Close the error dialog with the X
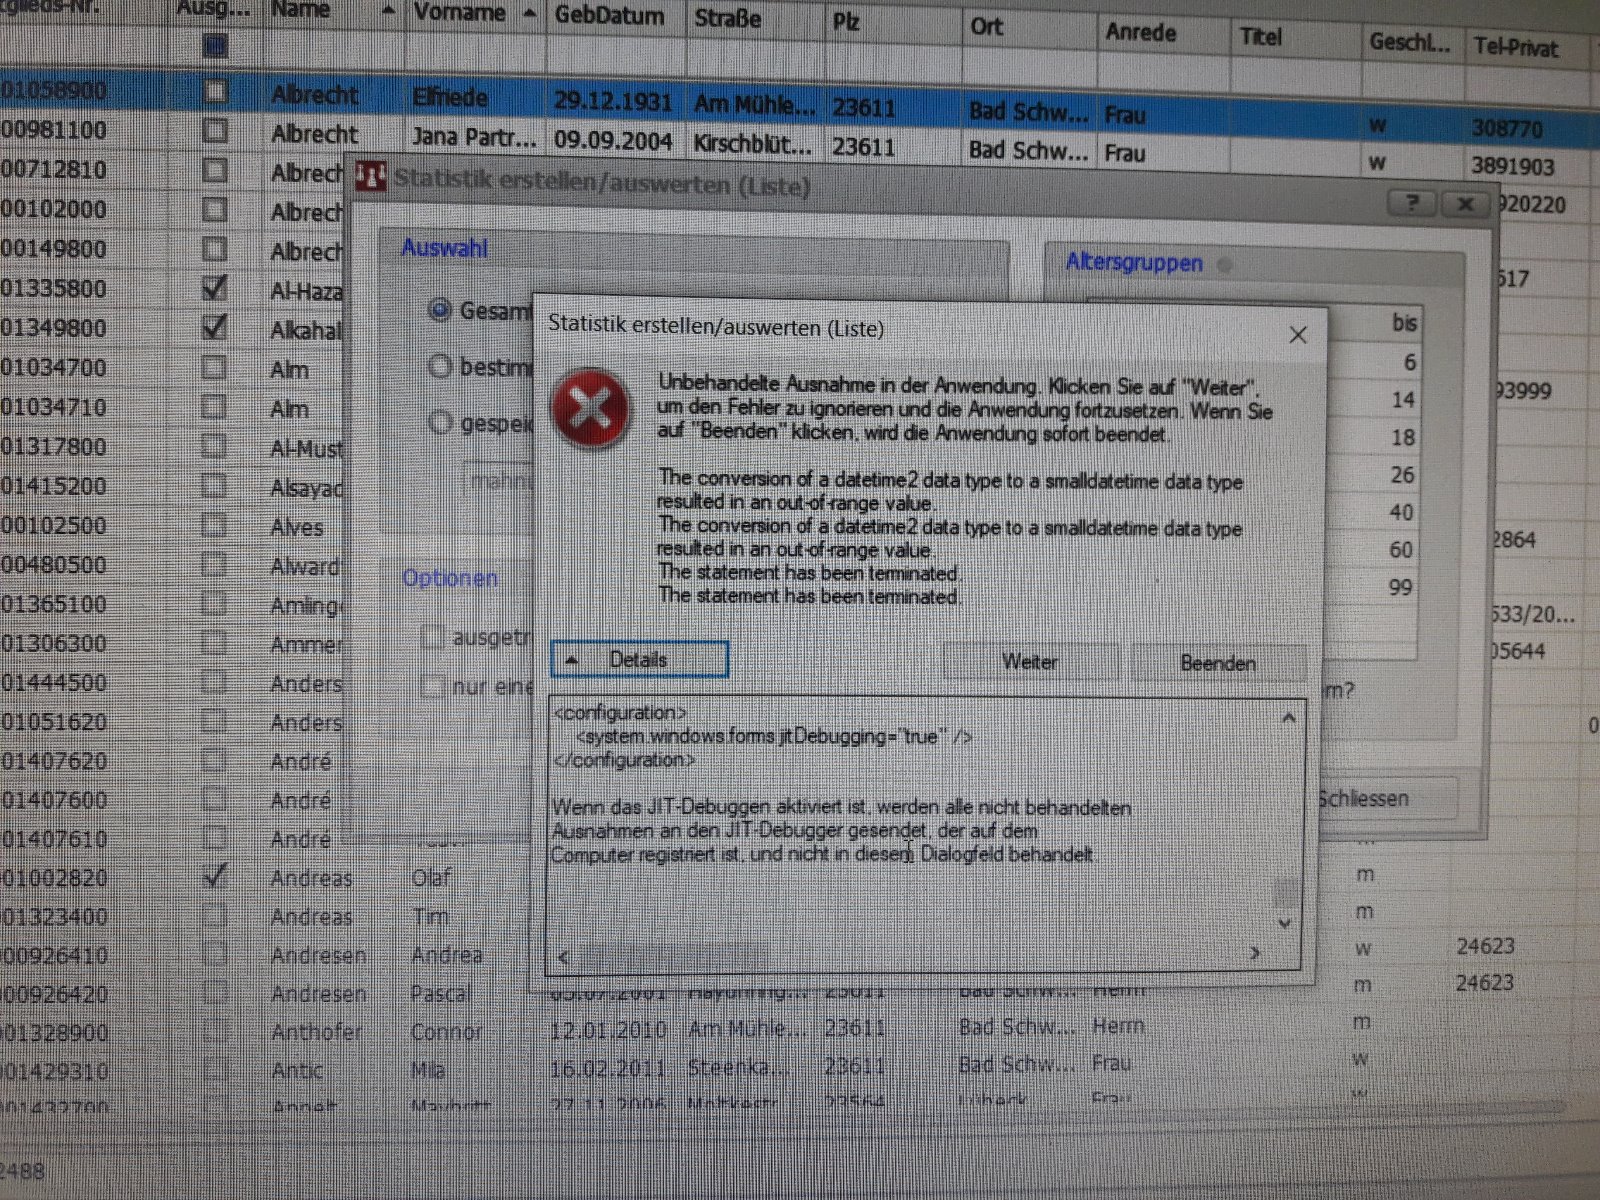This screenshot has width=1600, height=1200. (x=1297, y=336)
